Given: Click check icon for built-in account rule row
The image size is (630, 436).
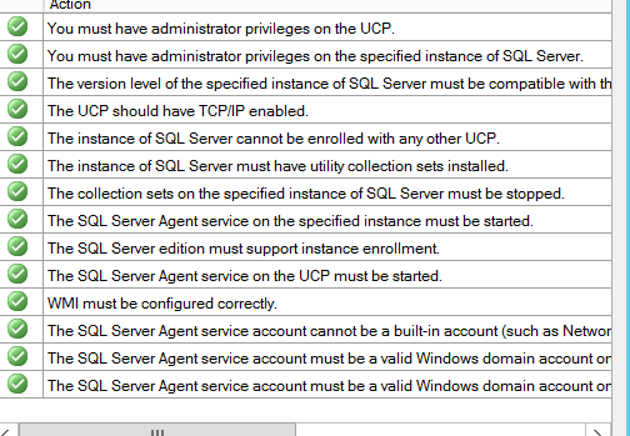Looking at the screenshot, I should point(17,329).
